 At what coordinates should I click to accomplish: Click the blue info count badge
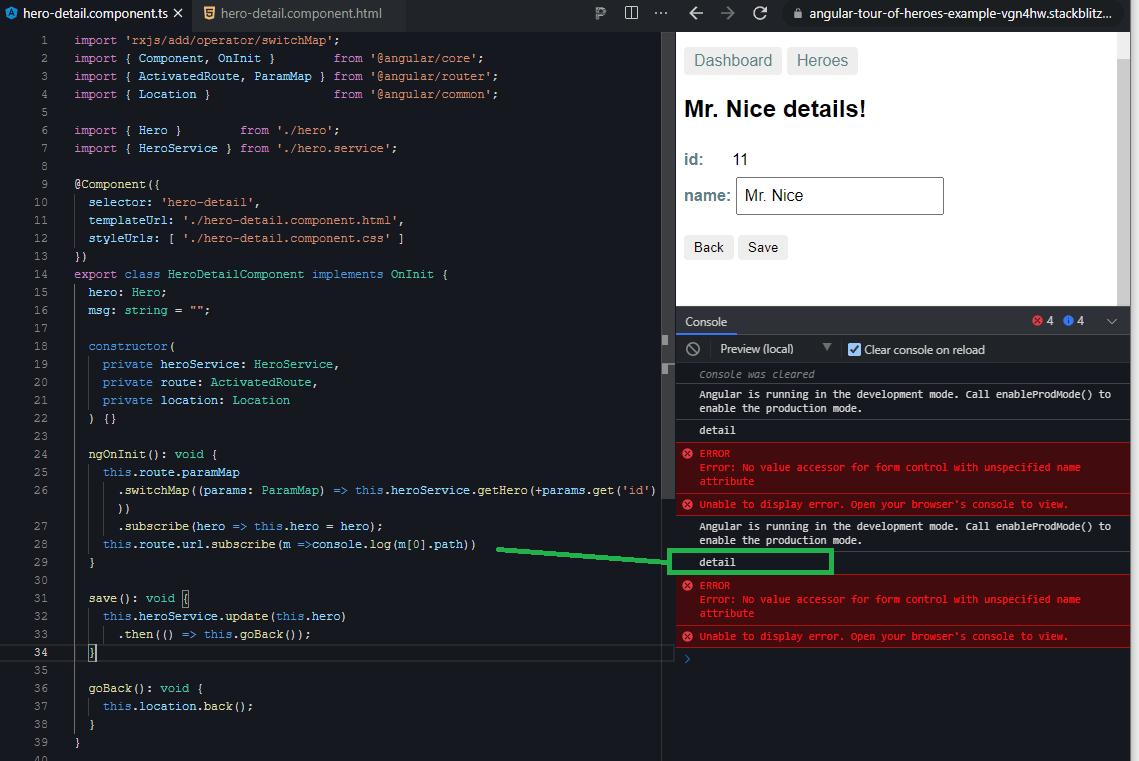(x=1073, y=321)
